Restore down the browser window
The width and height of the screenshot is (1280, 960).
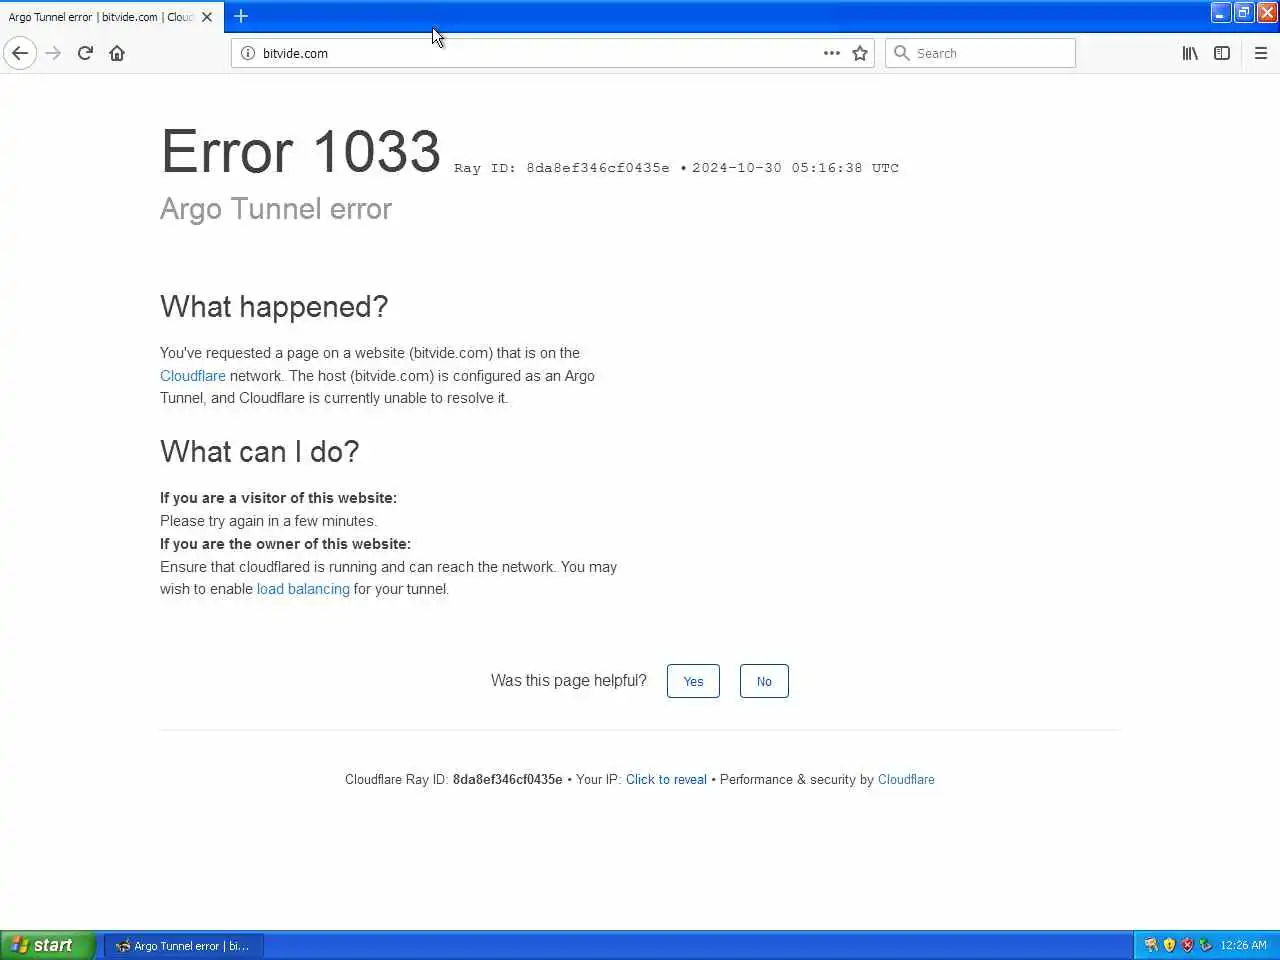pos(1244,12)
